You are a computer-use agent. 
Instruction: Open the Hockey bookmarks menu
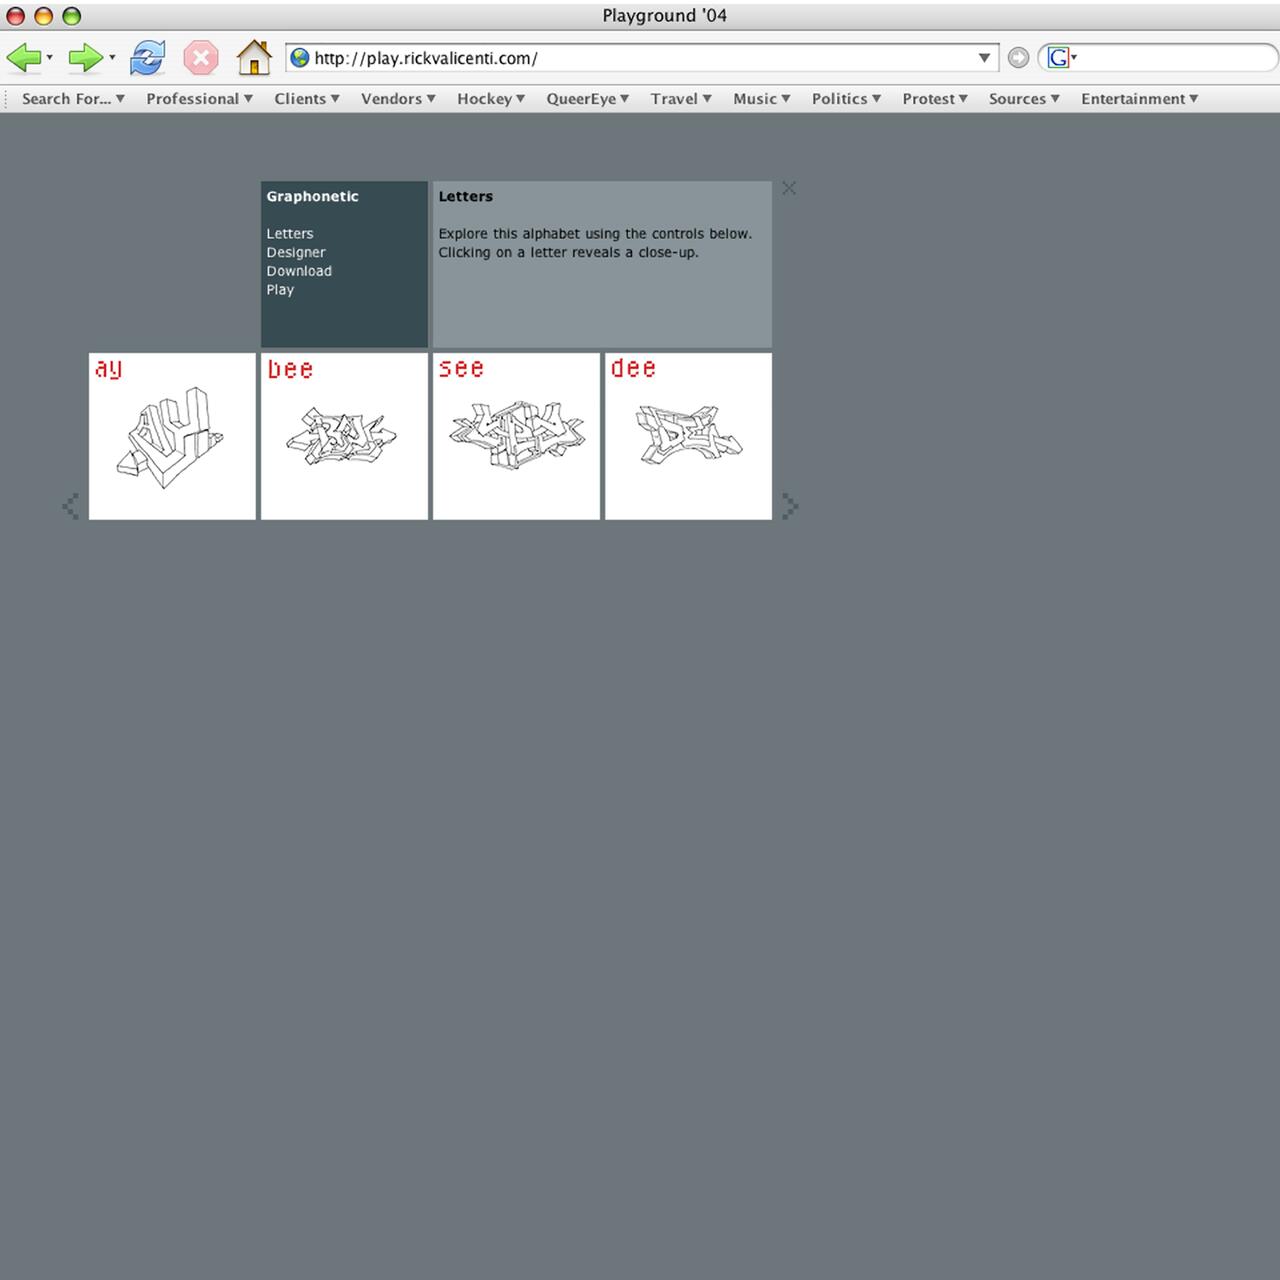pyautogui.click(x=490, y=98)
